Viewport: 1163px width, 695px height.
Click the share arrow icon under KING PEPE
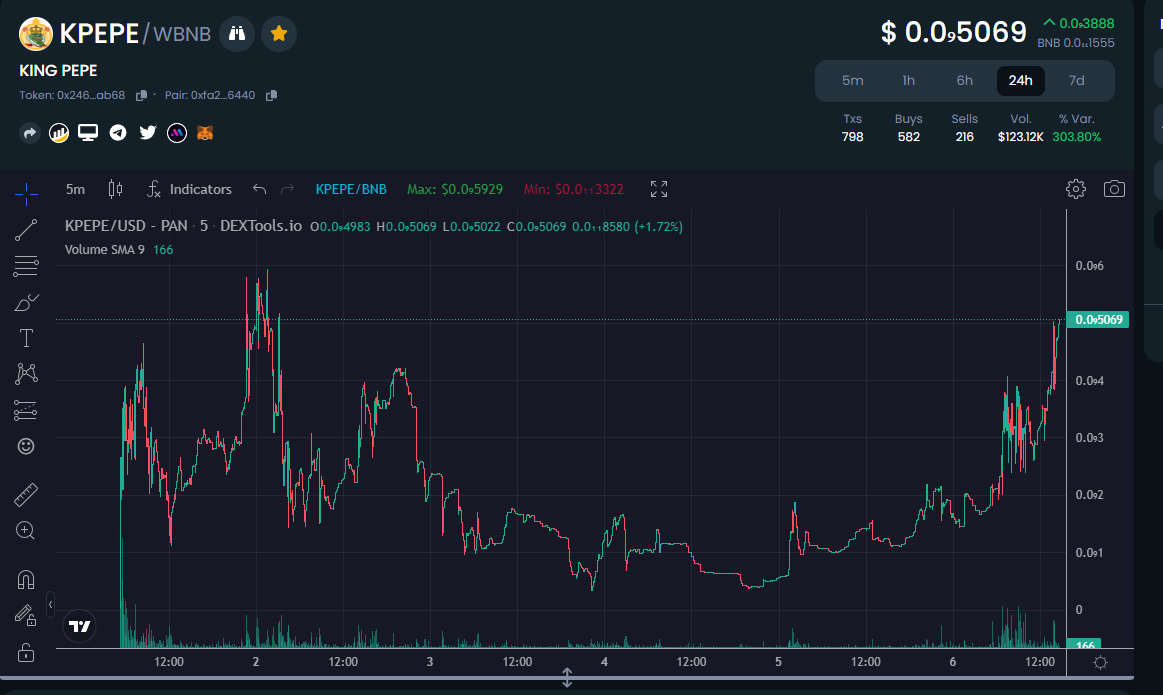coord(30,133)
